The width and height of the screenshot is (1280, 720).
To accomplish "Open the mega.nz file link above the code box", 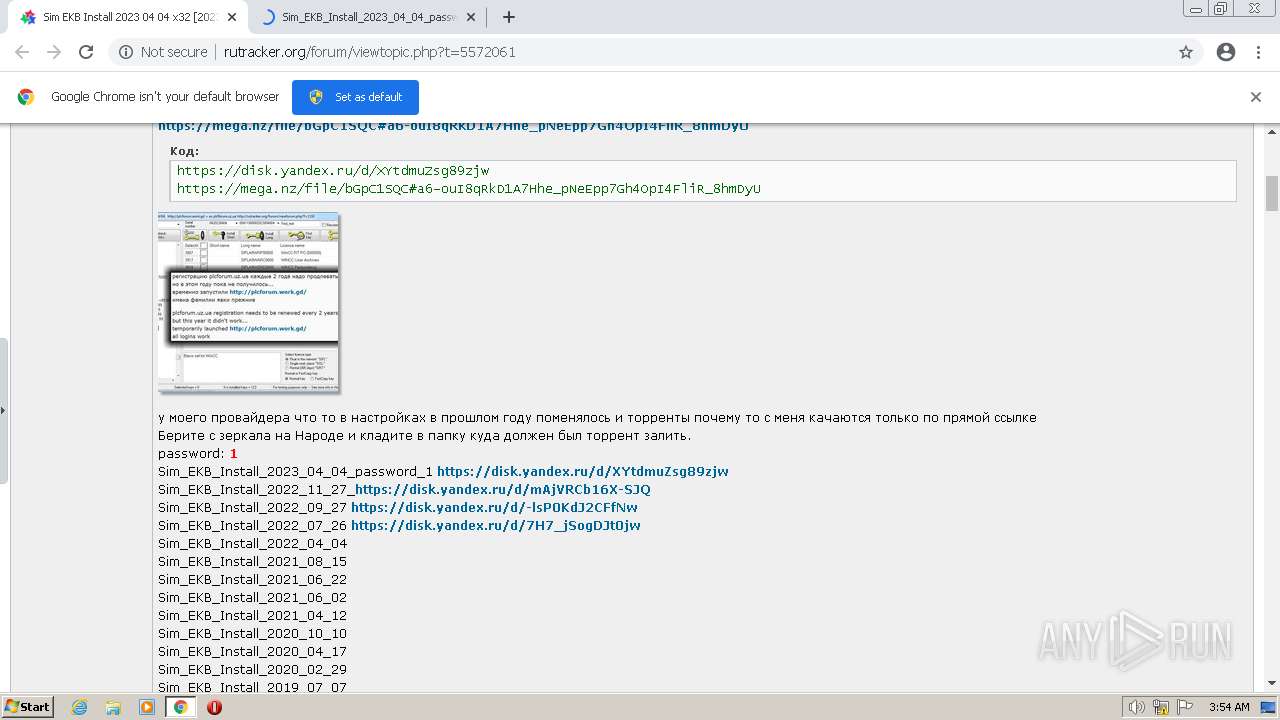I will point(453,126).
